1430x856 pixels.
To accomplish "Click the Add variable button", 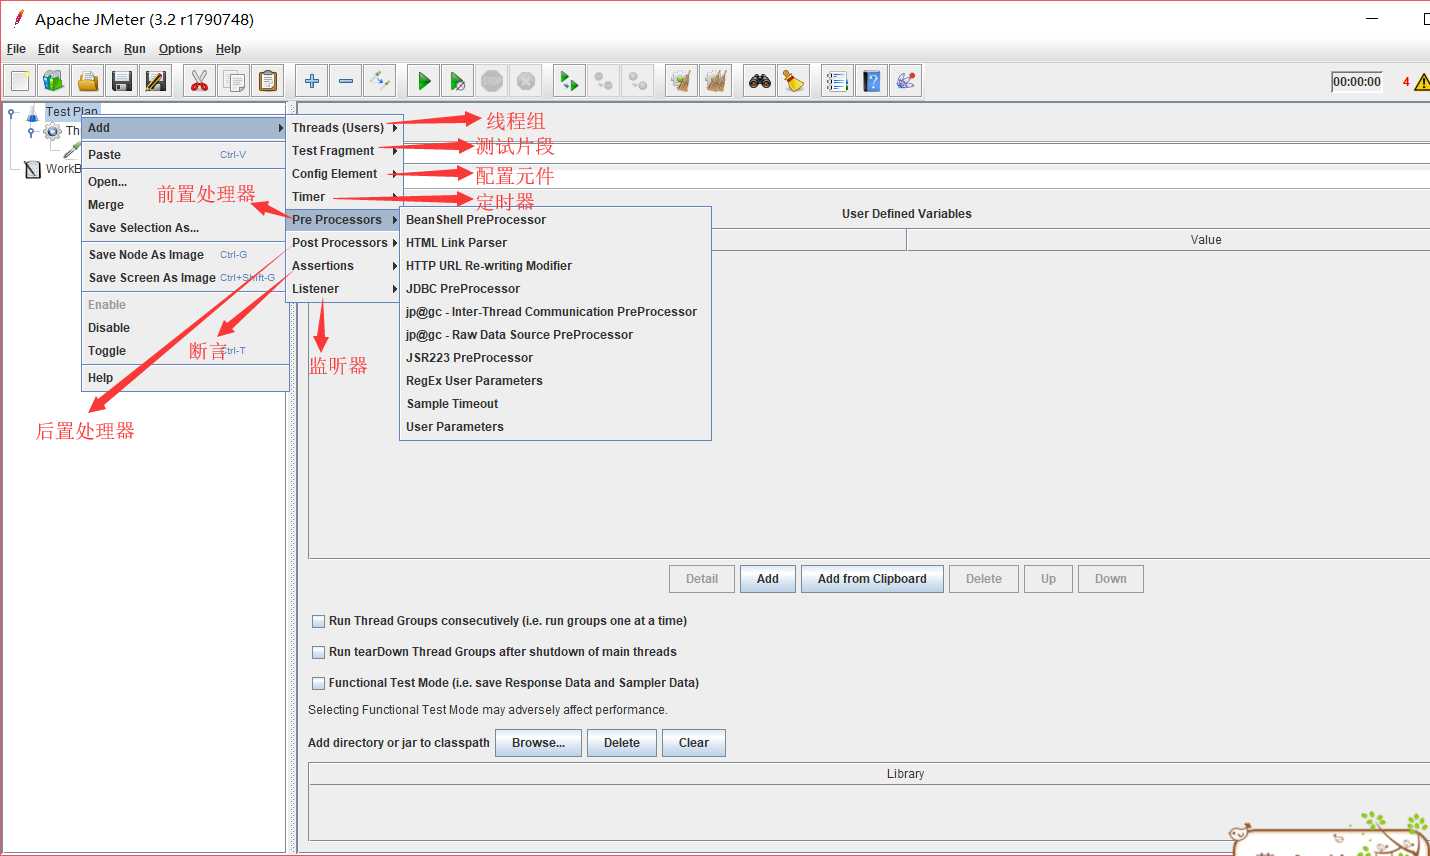I will tap(768, 579).
